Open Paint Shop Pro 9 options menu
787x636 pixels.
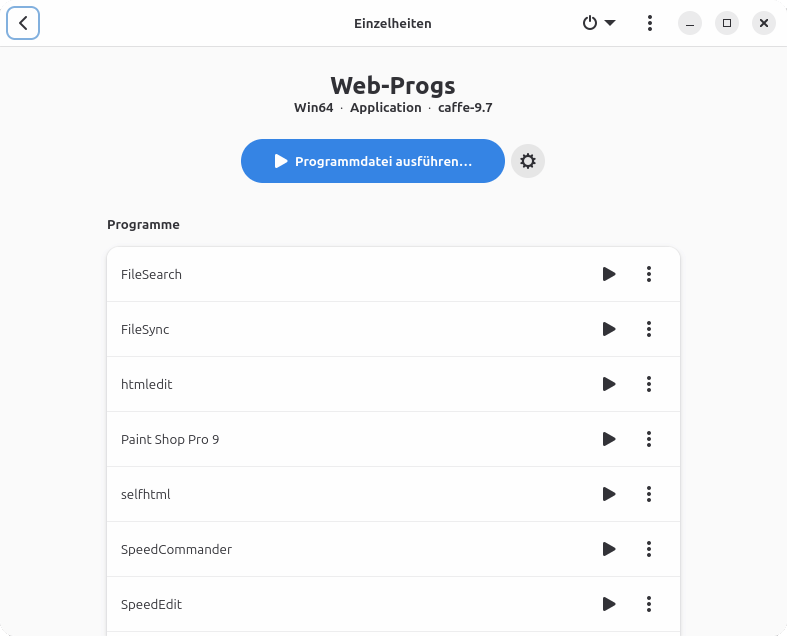coord(649,439)
